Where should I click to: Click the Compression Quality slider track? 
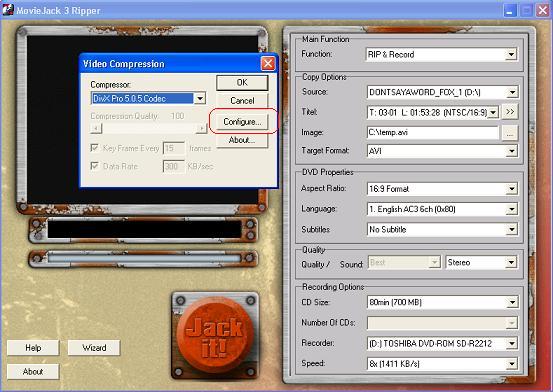click(x=148, y=128)
